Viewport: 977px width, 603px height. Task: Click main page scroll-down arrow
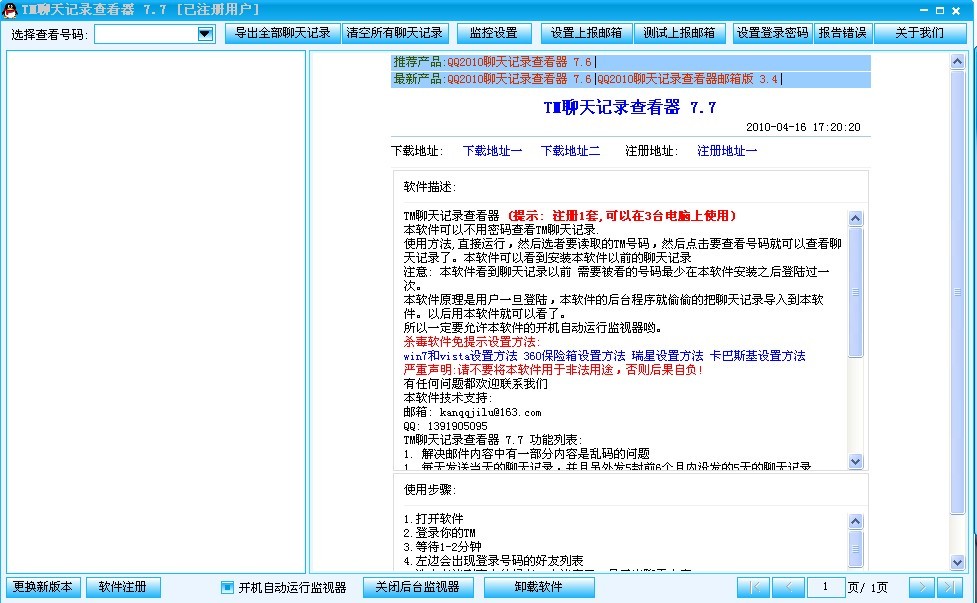coord(958,562)
